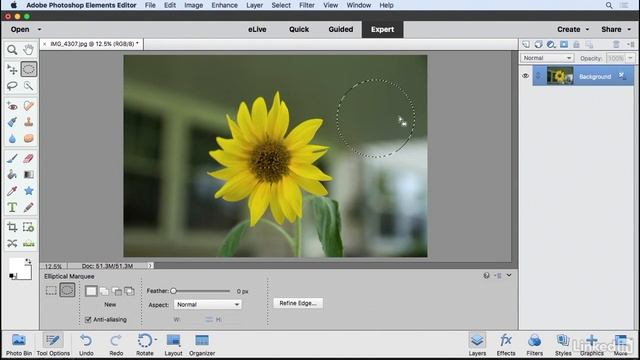
Task: Open the layer blend mode dropdown
Action: tap(547, 58)
